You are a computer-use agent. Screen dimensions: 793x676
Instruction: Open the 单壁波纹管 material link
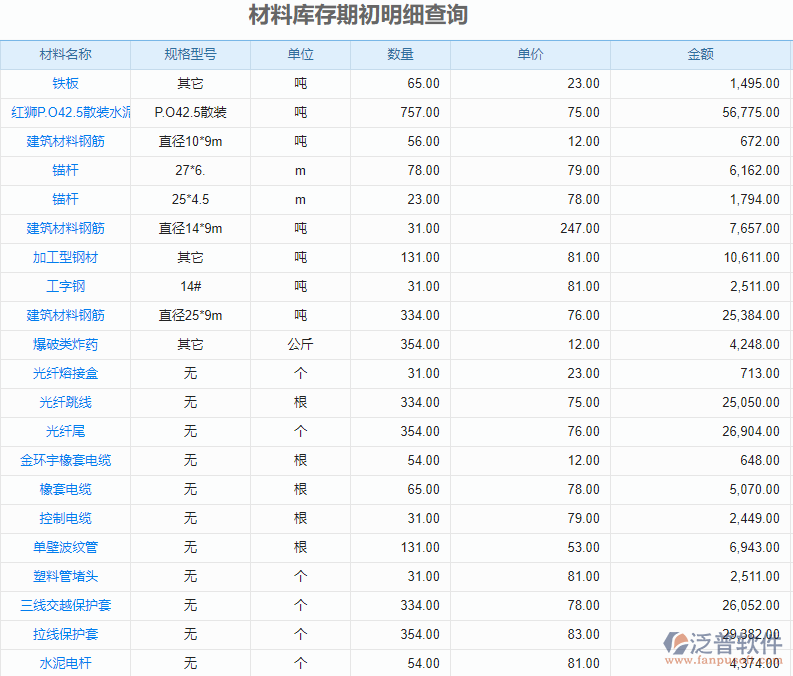click(x=65, y=547)
